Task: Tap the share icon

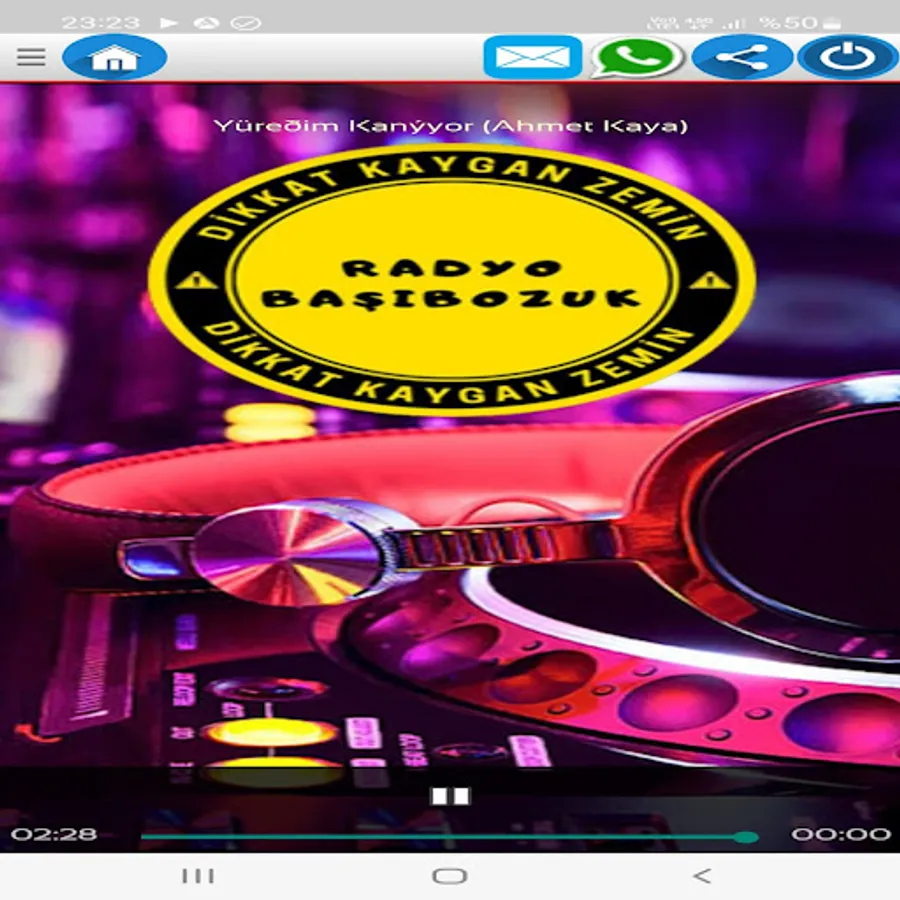Action: (743, 57)
